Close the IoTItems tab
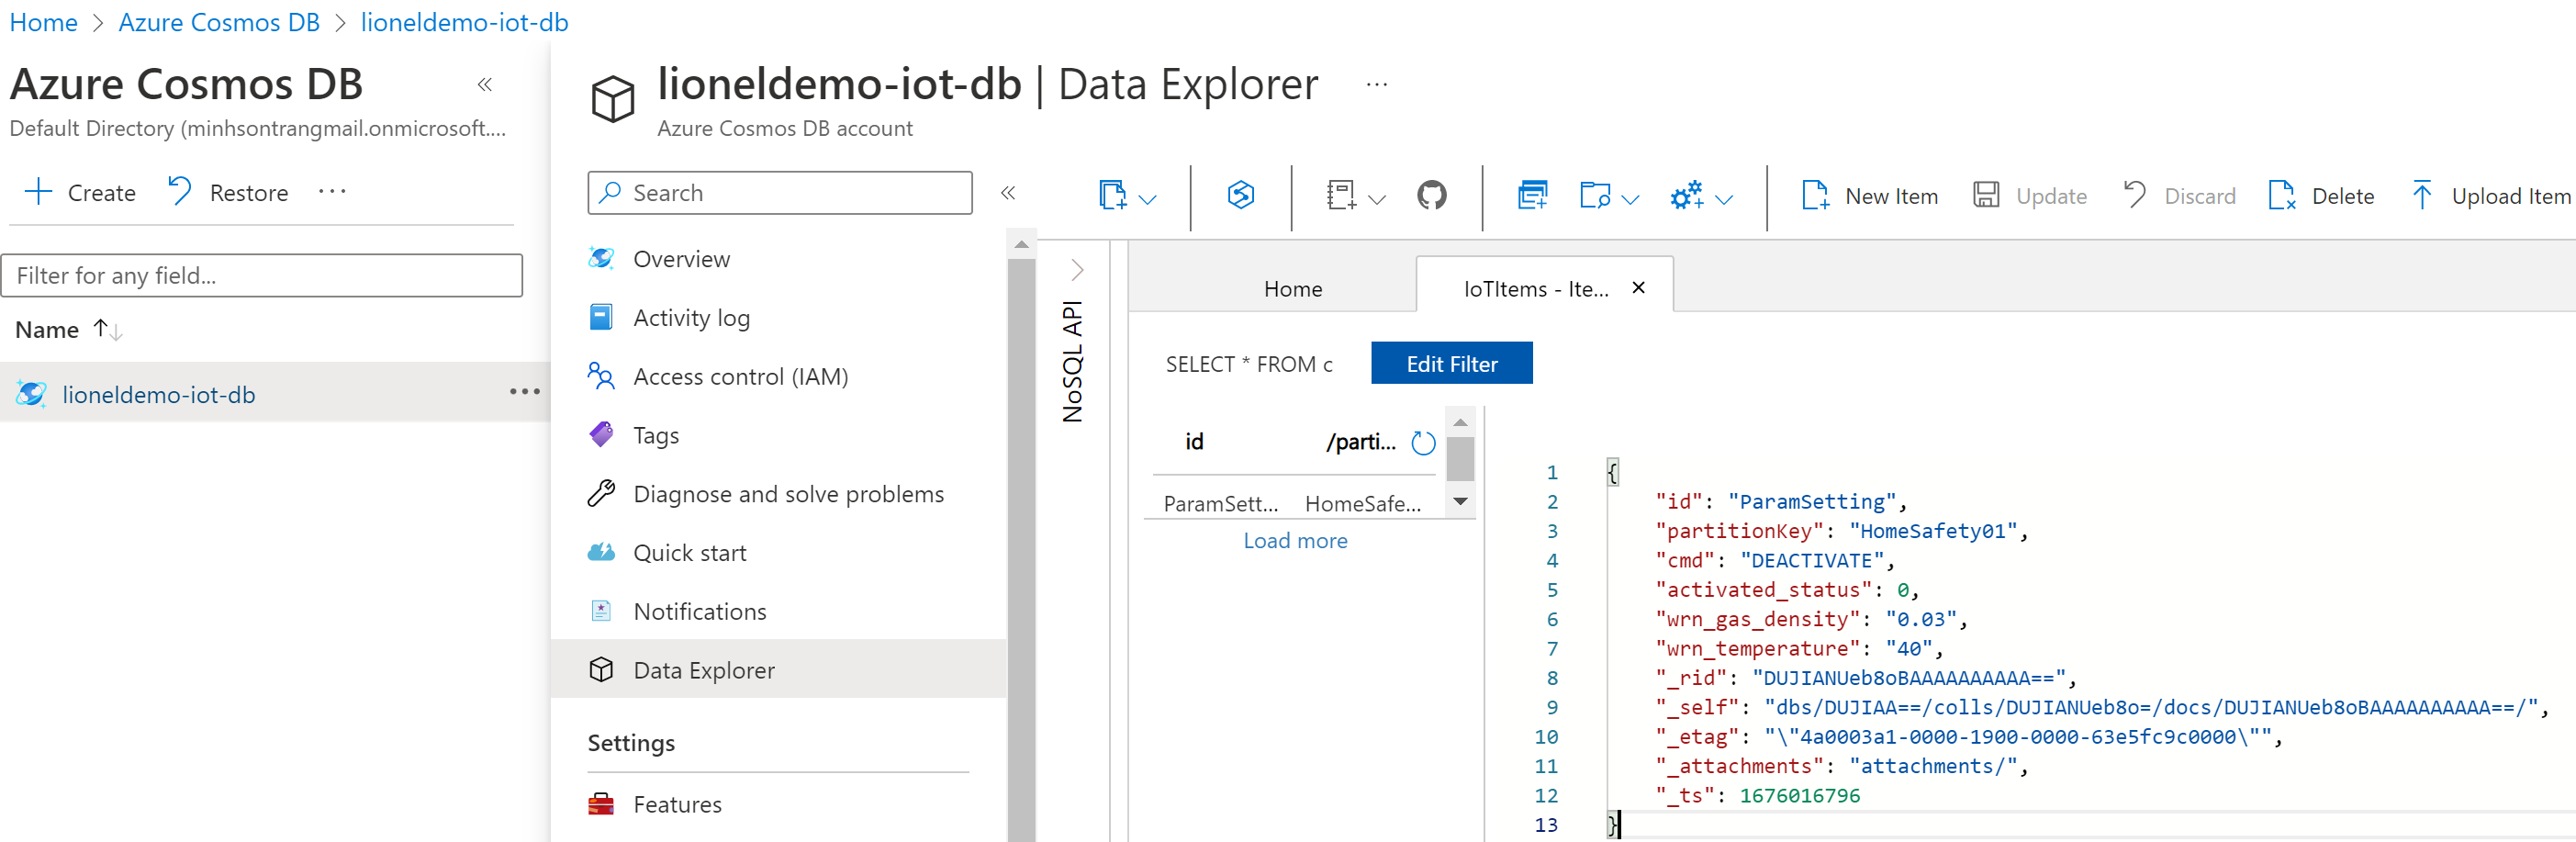2576x842 pixels. click(x=1638, y=288)
